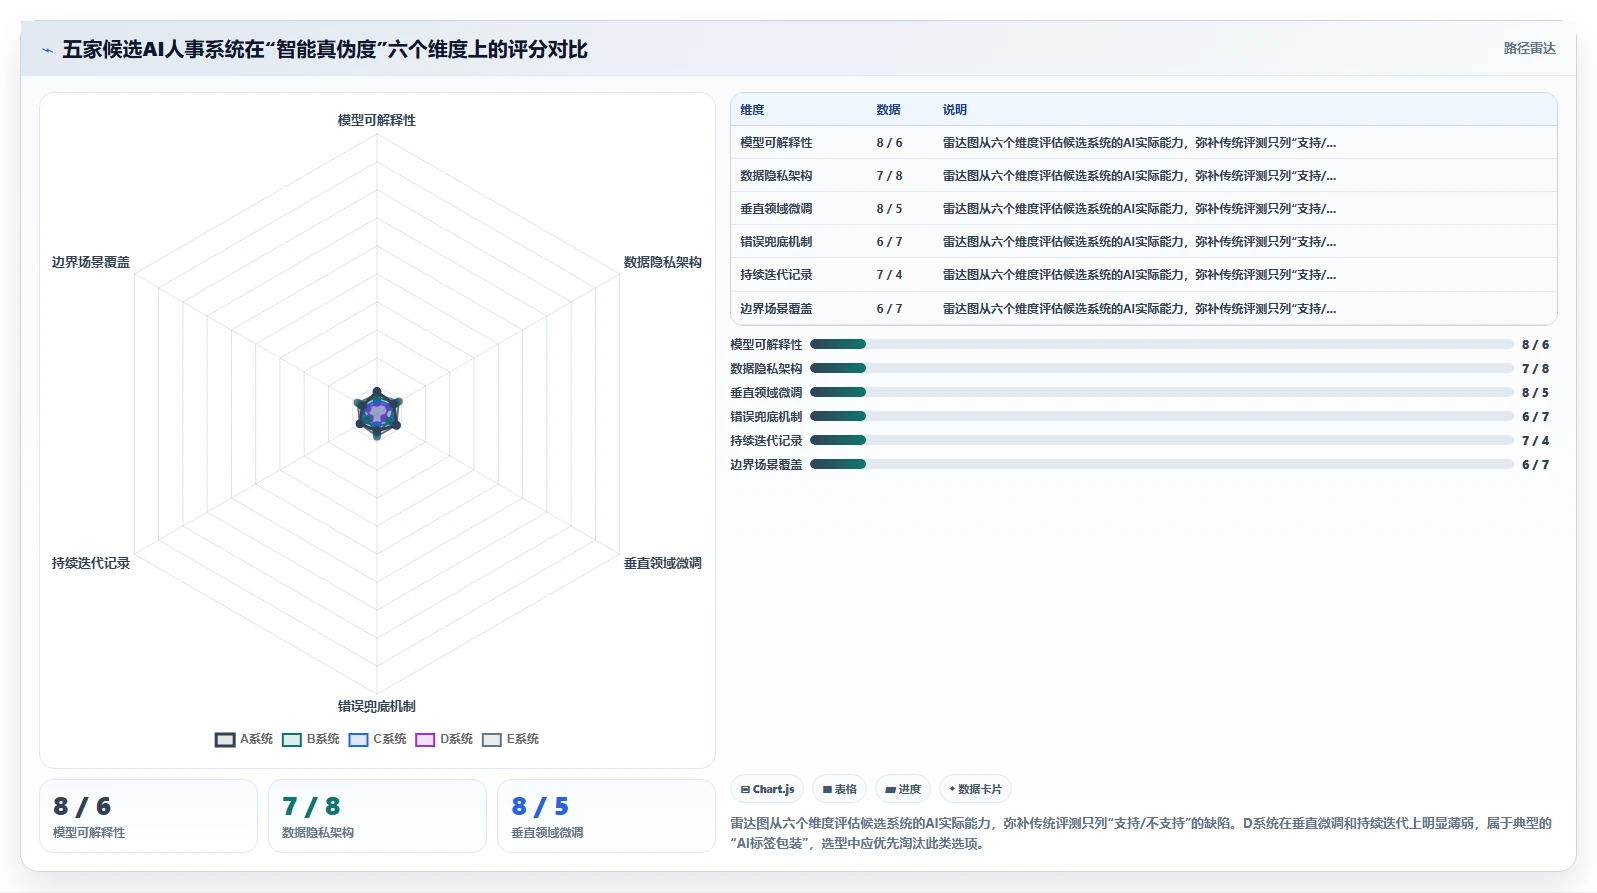Click the 错误兜底机制 radar axis label
Screen dimensions: 1597x893
(x=377, y=706)
